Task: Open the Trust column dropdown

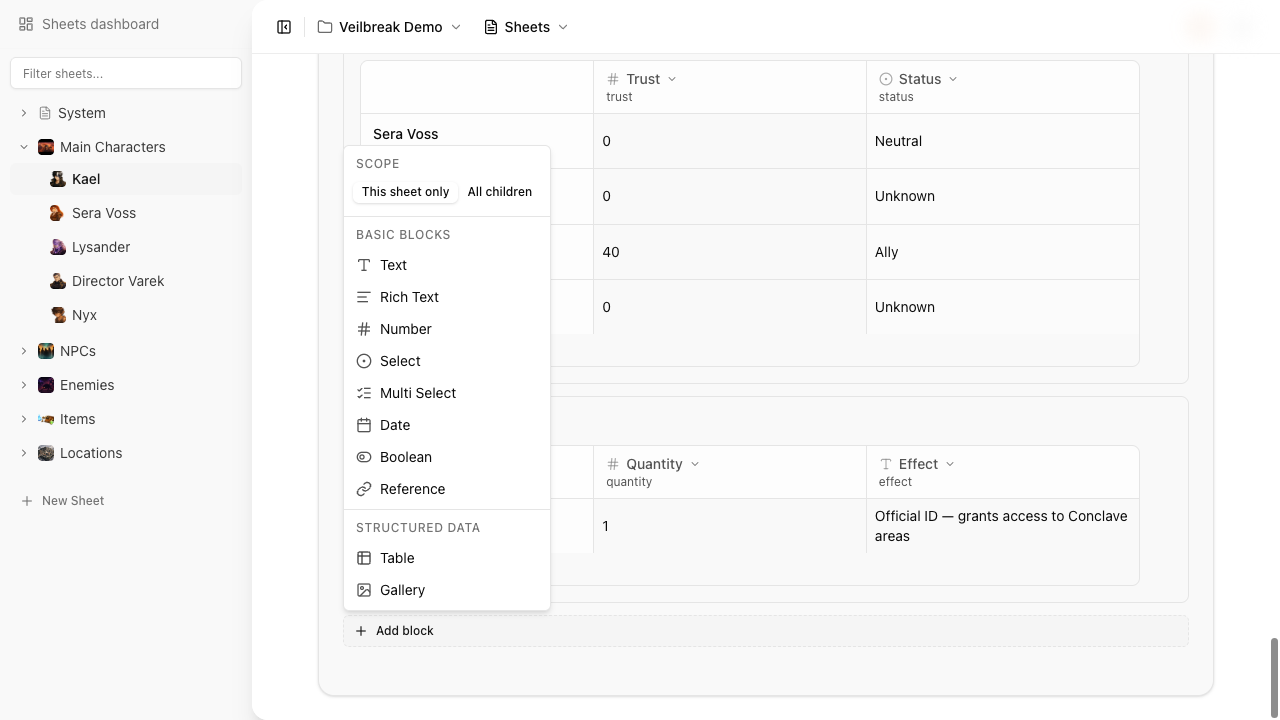Action: click(672, 79)
